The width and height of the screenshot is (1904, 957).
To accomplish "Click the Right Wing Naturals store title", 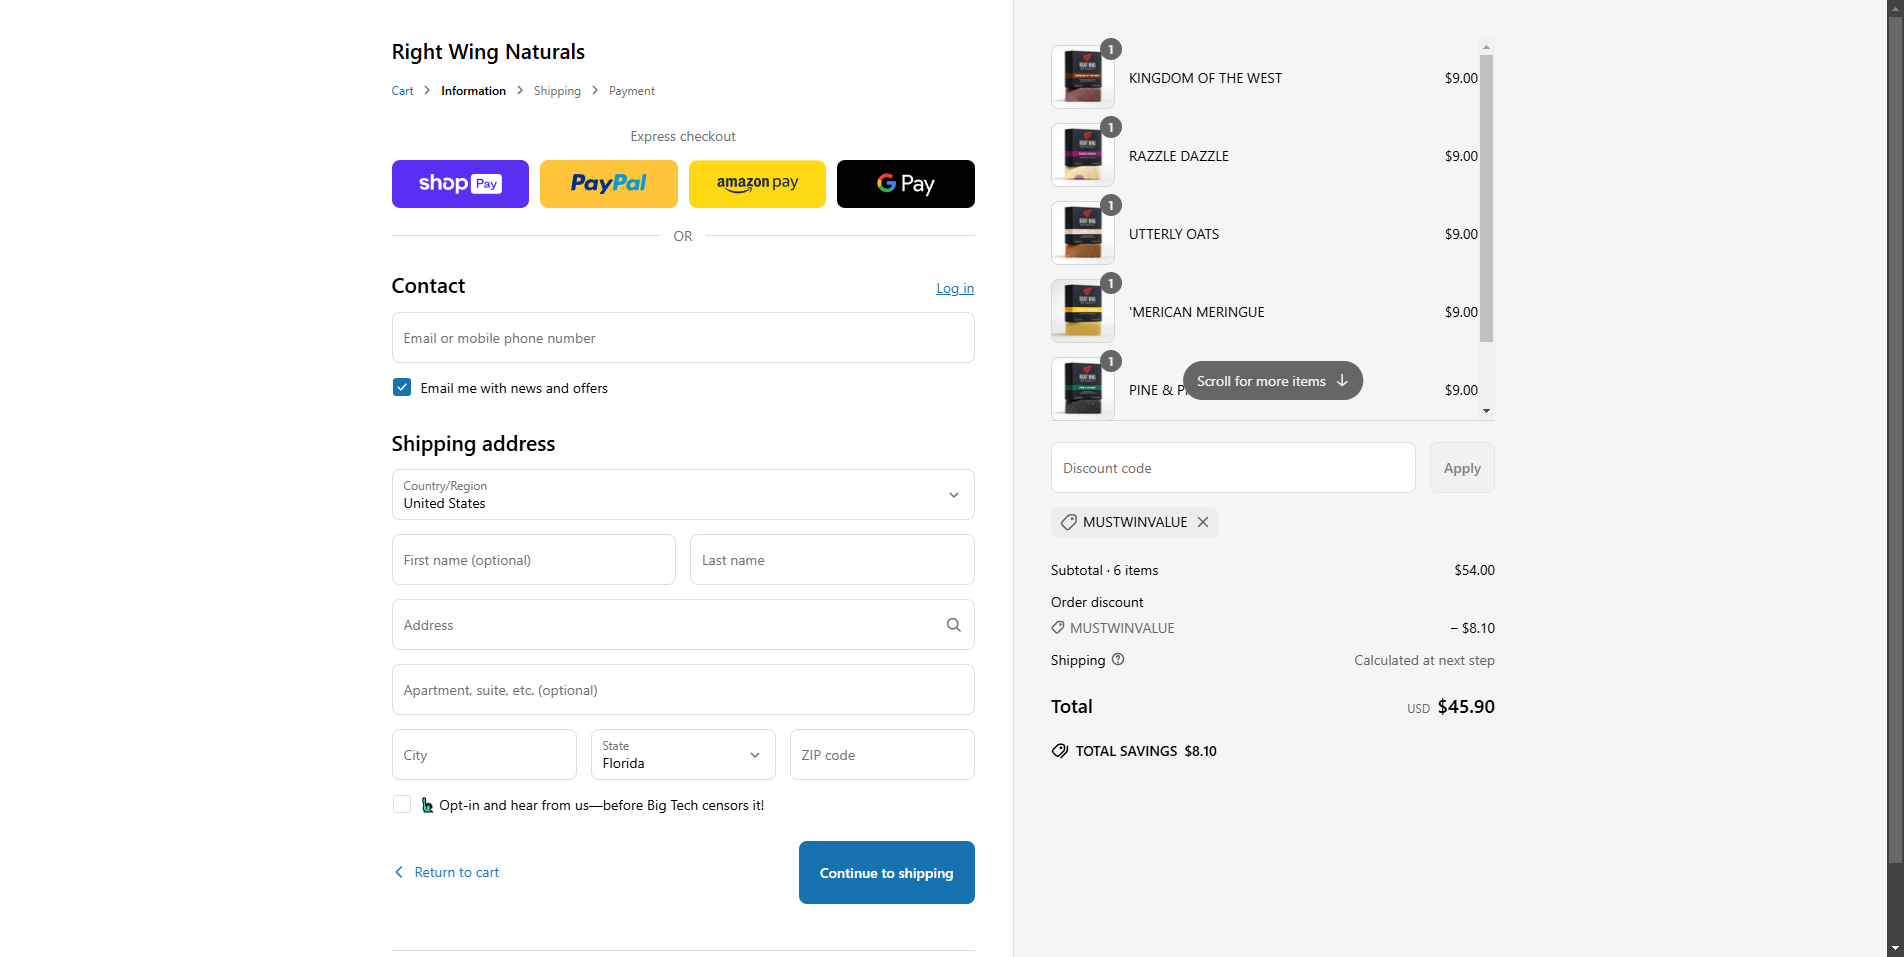I will pos(488,52).
